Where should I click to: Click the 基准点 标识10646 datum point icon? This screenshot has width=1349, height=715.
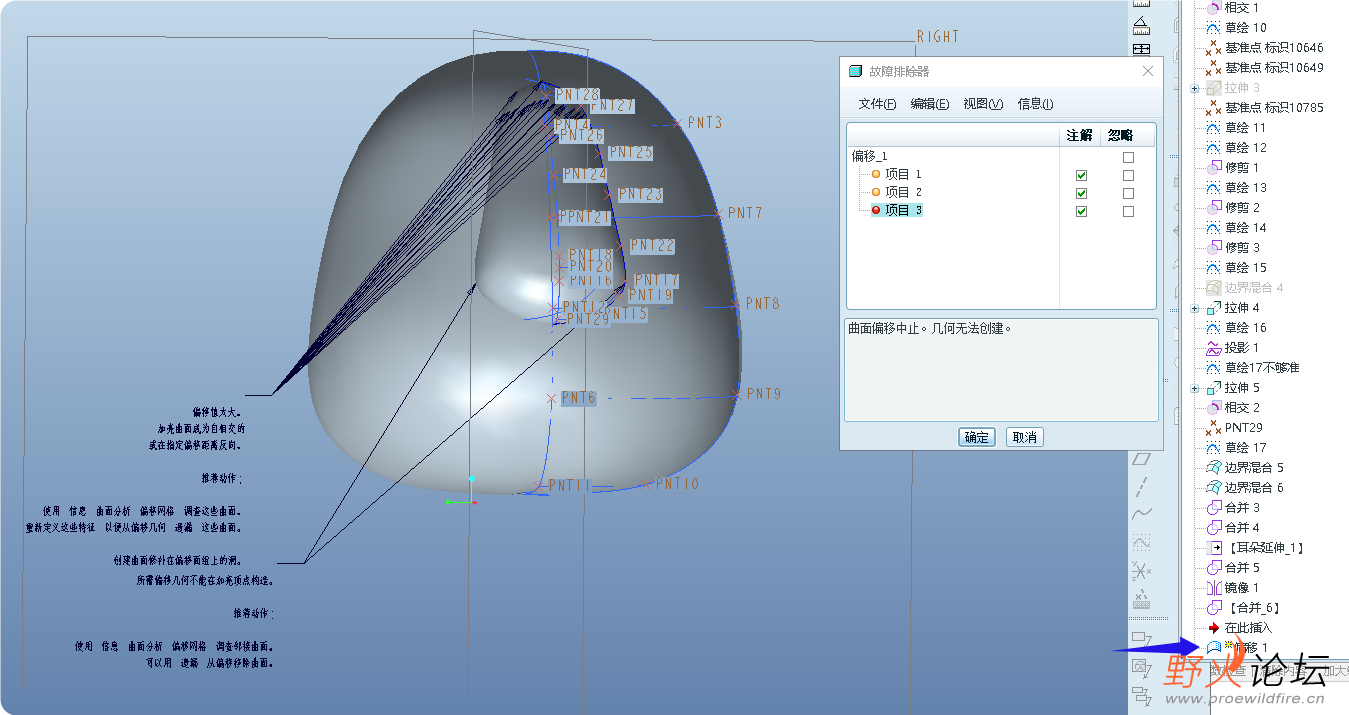tap(1213, 48)
